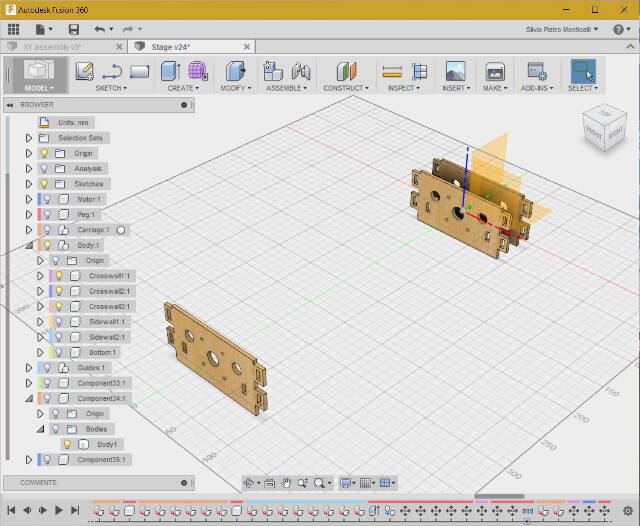This screenshot has width=640, height=526.
Task: Open the Help question mark icon
Action: click(618, 29)
